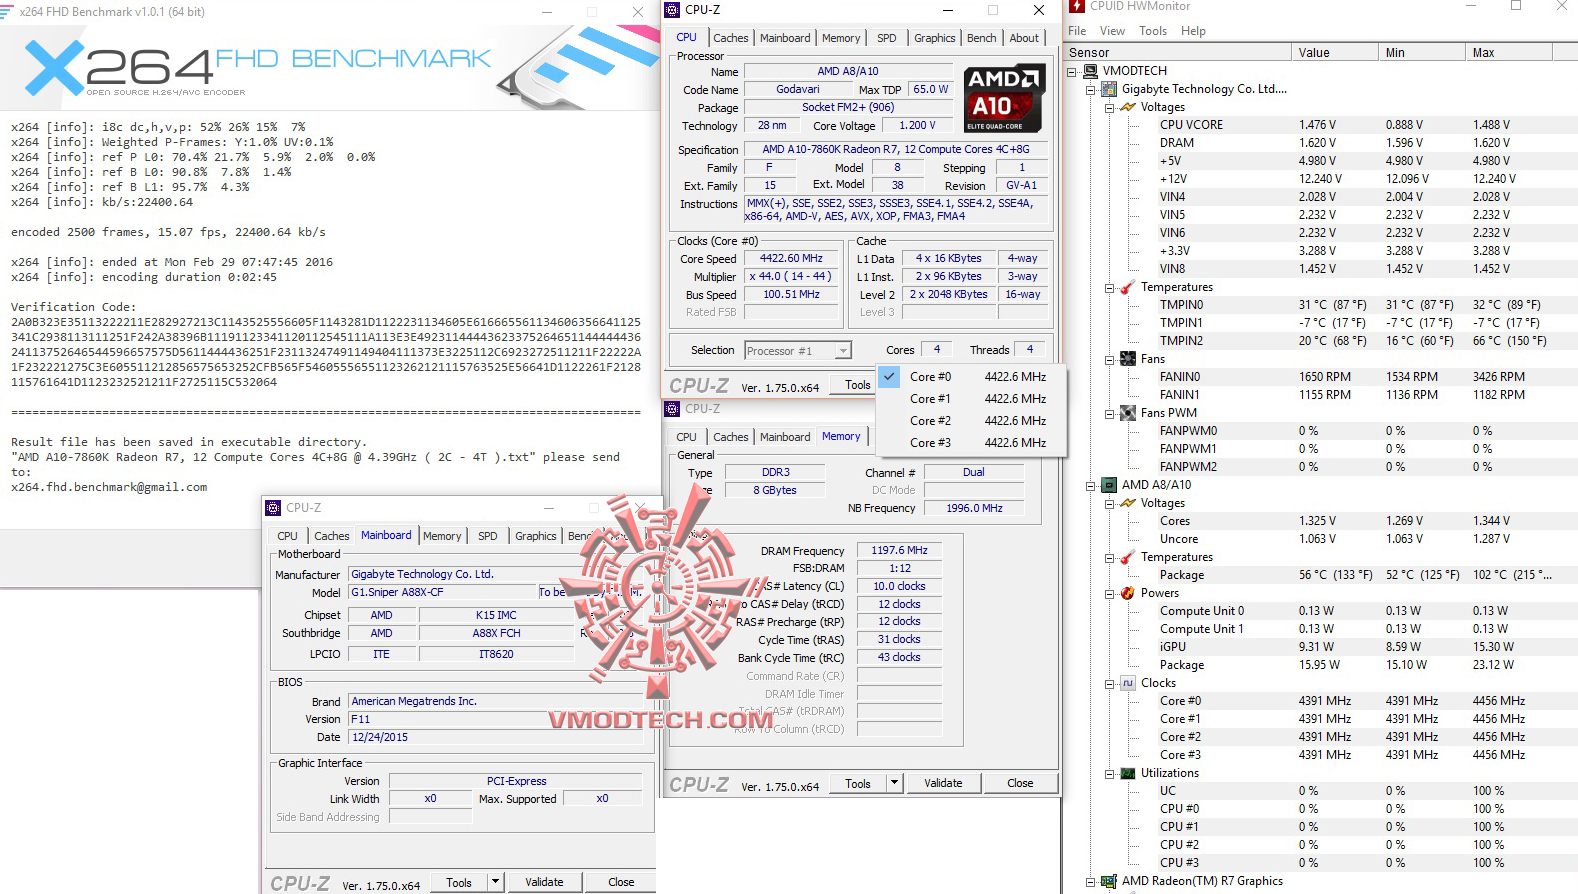Click the voltage icon beside AMD A8/A10's Voltages
Viewport: 1578px width, 894px height.
click(1127, 503)
